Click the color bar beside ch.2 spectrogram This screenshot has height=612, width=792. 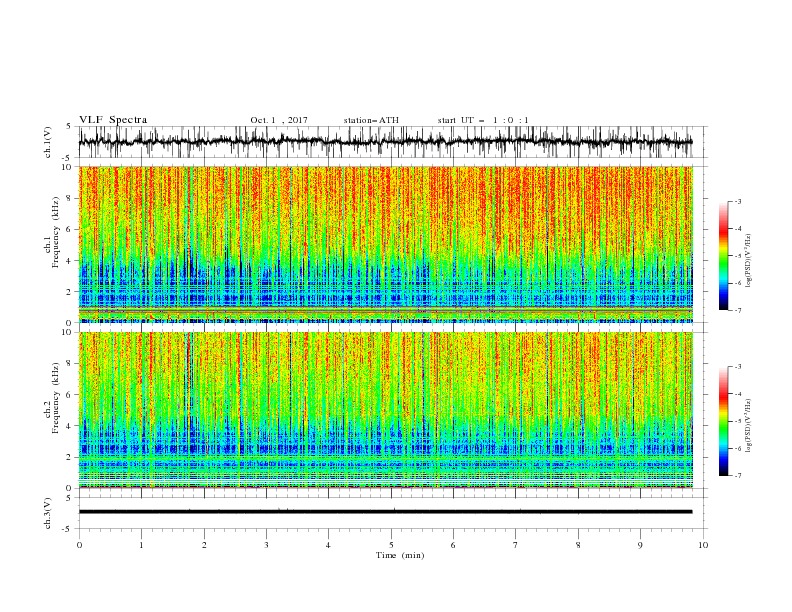(723, 421)
